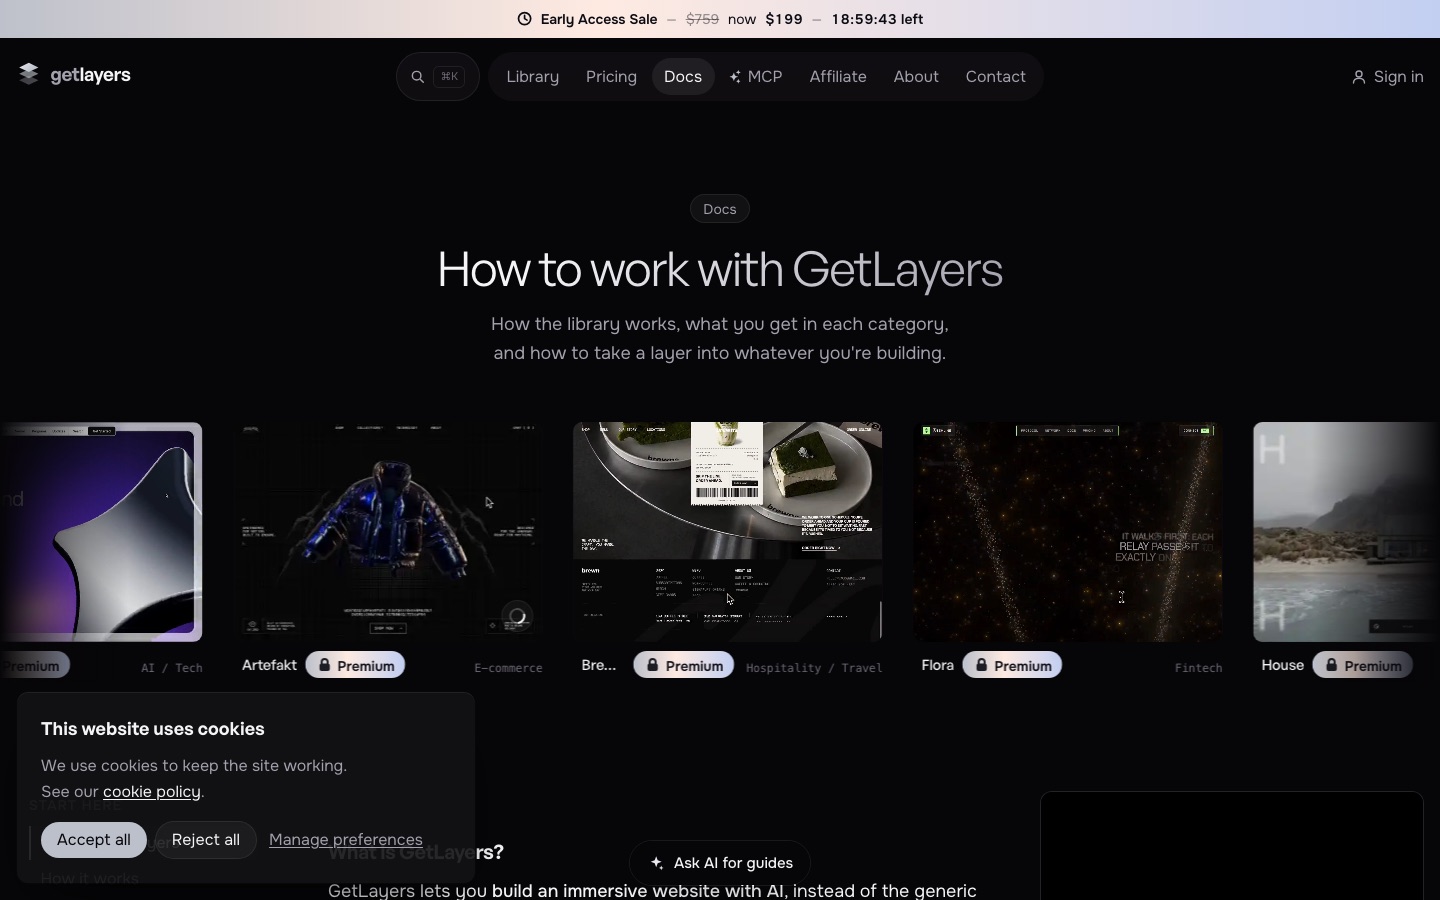
Task: Click the Flora template name
Action: click(938, 665)
